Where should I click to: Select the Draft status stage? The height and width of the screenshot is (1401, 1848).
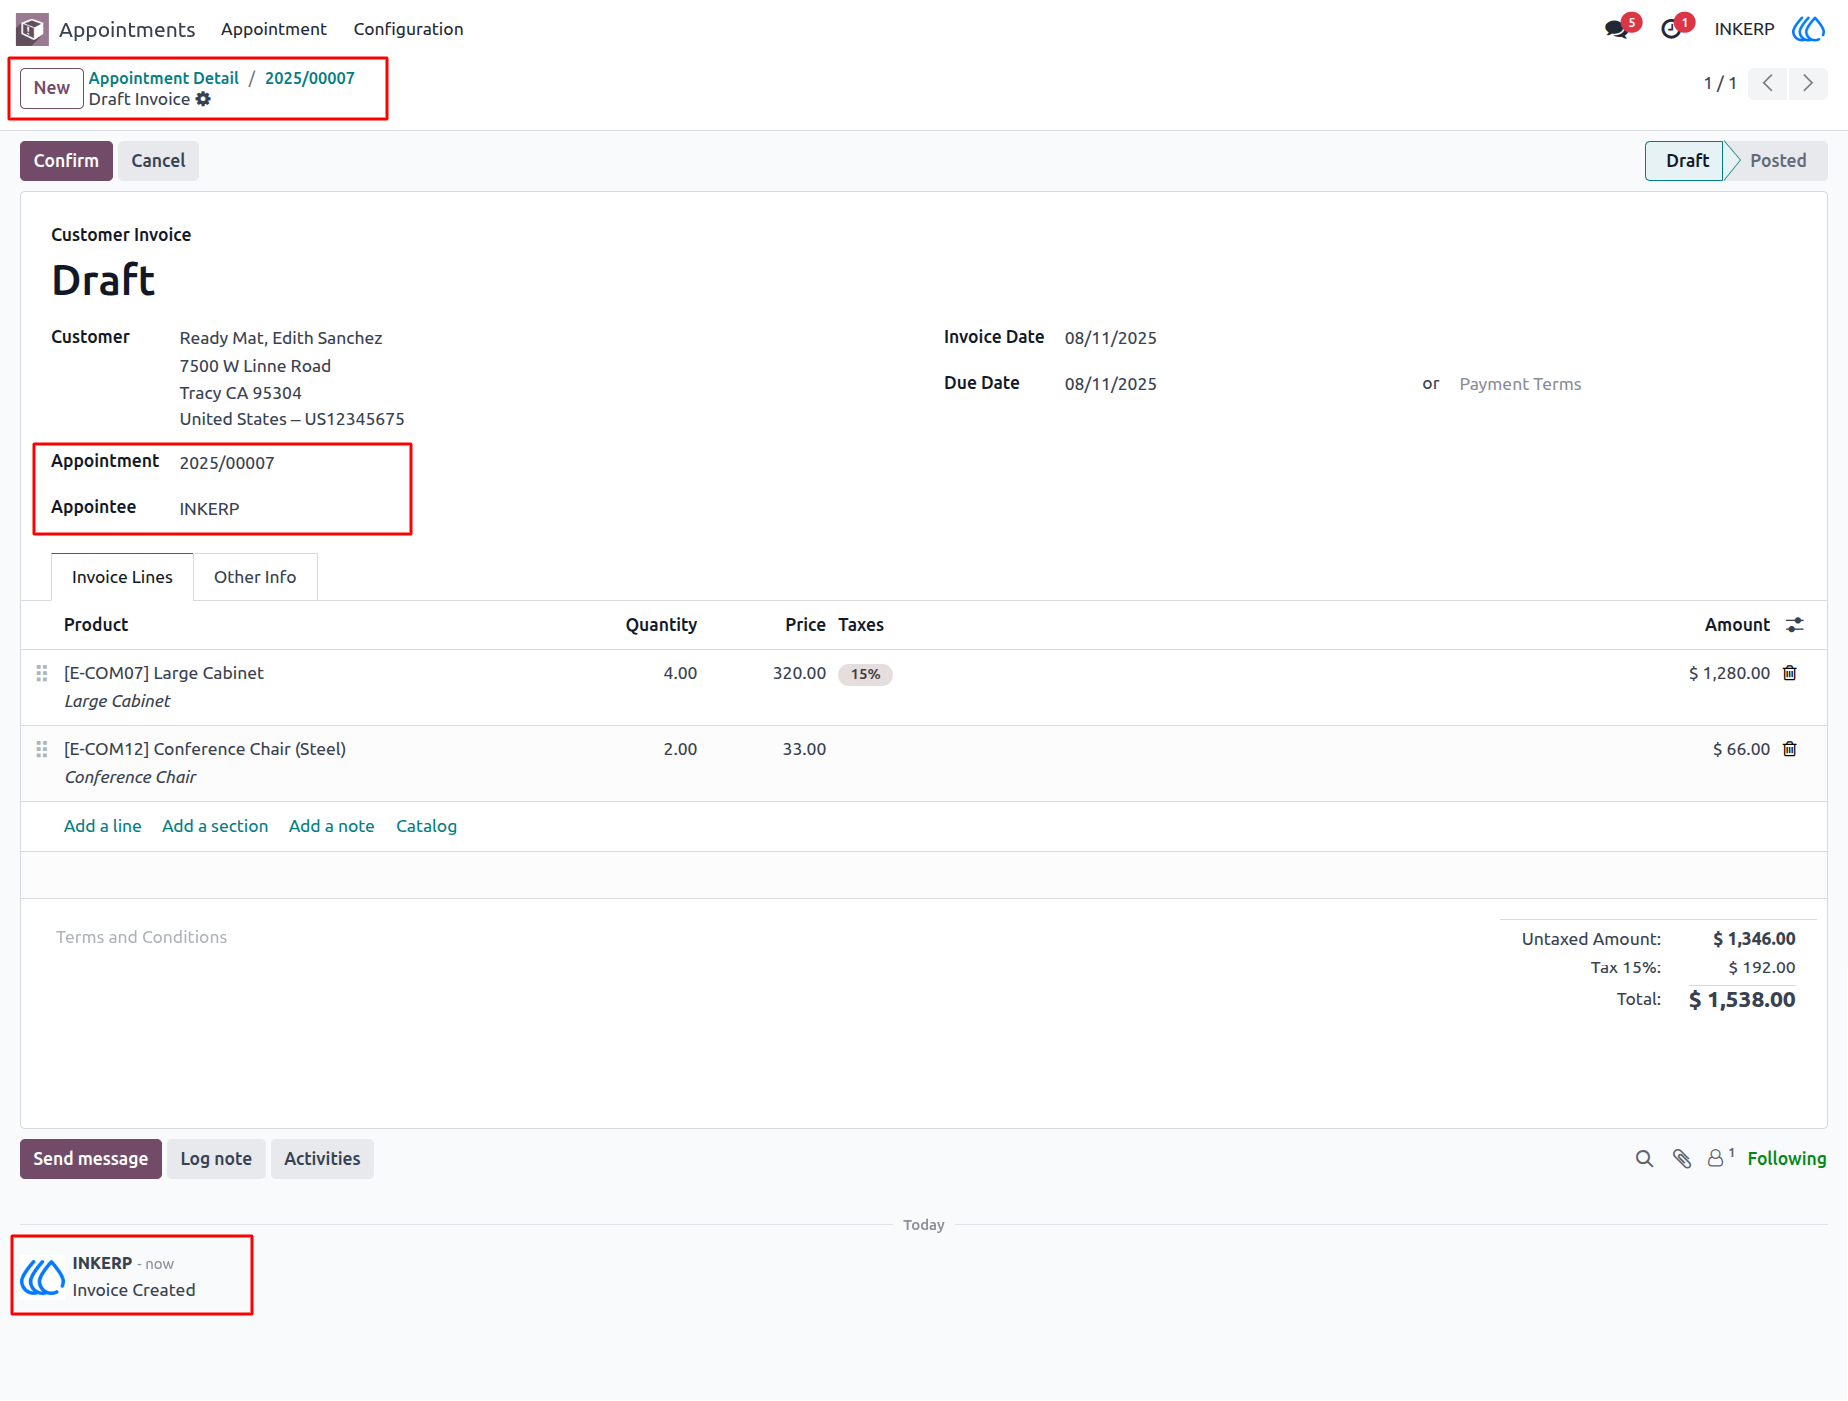(x=1687, y=161)
